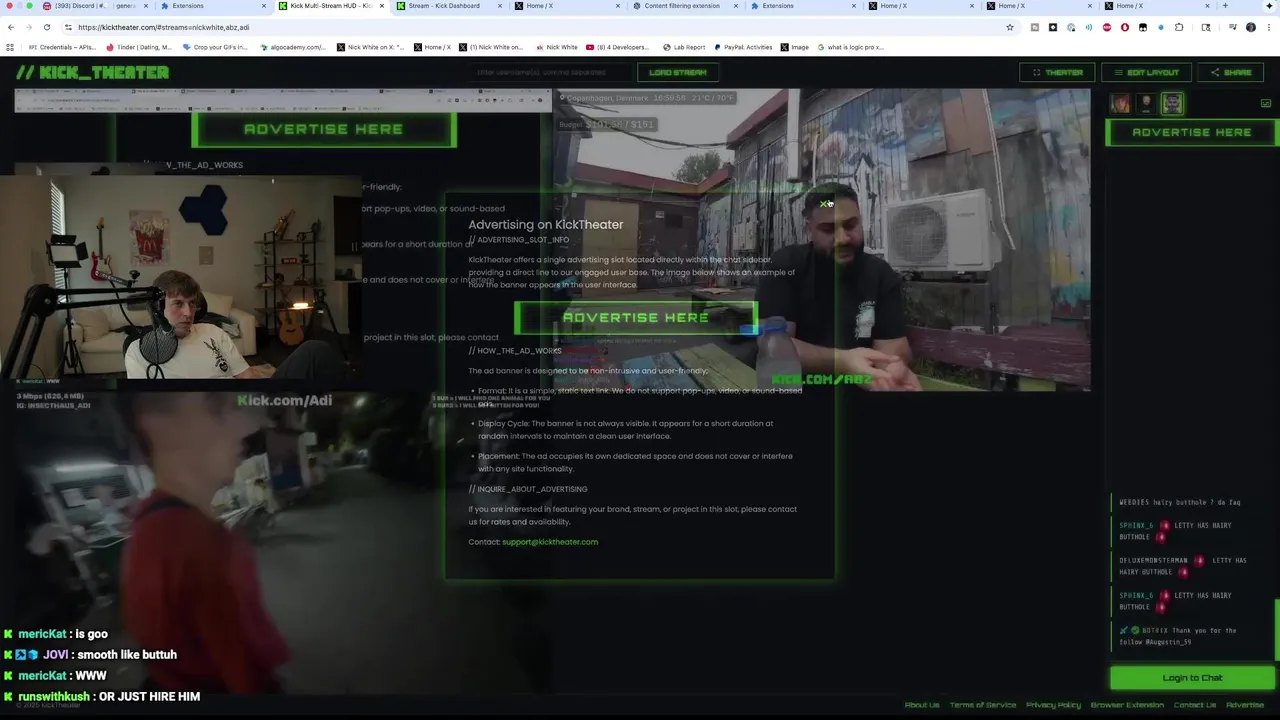The width and height of the screenshot is (1280, 720).
Task: Click the Kick.com/Adi watermark text
Action: click(x=284, y=400)
